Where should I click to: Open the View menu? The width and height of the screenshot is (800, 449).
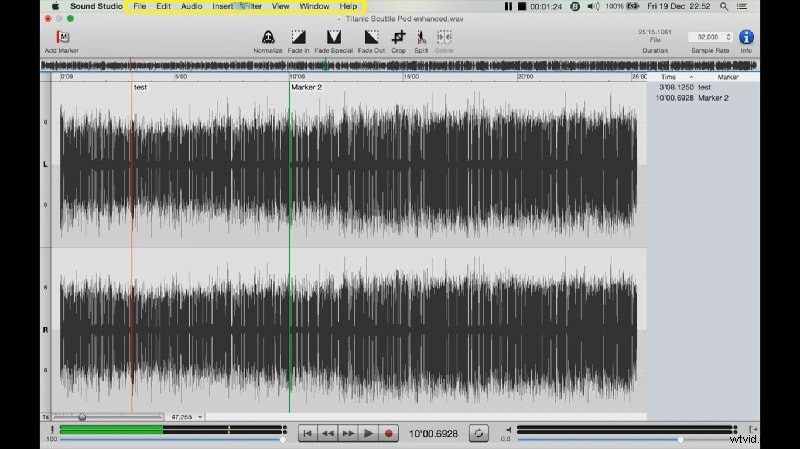280,6
